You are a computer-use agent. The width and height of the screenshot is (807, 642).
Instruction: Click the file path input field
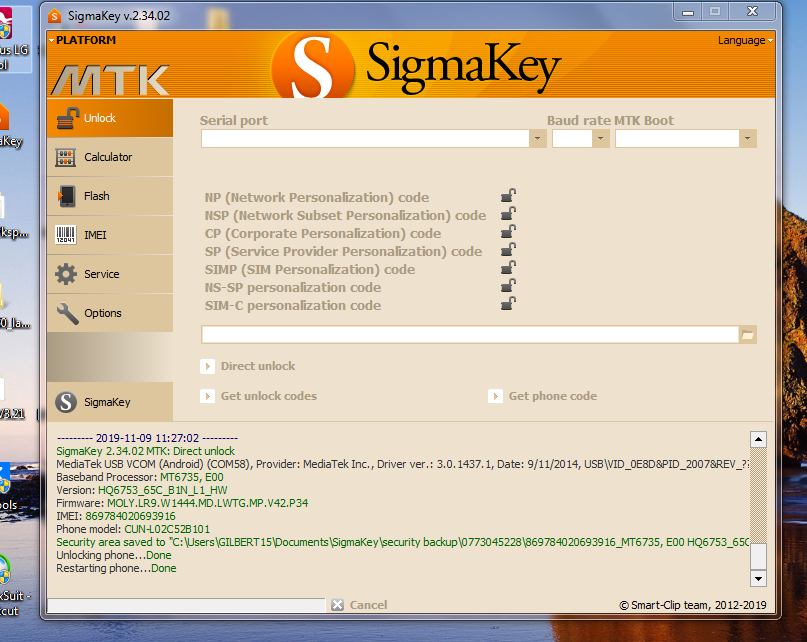click(x=470, y=335)
